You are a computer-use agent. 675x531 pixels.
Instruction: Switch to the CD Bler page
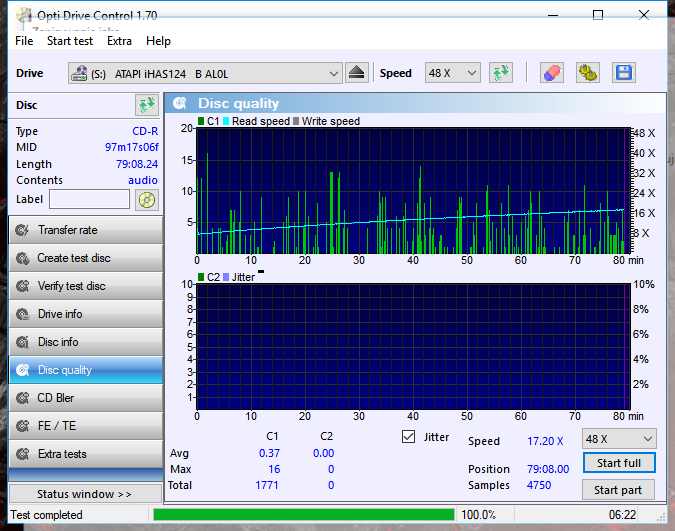pyautogui.click(x=86, y=398)
